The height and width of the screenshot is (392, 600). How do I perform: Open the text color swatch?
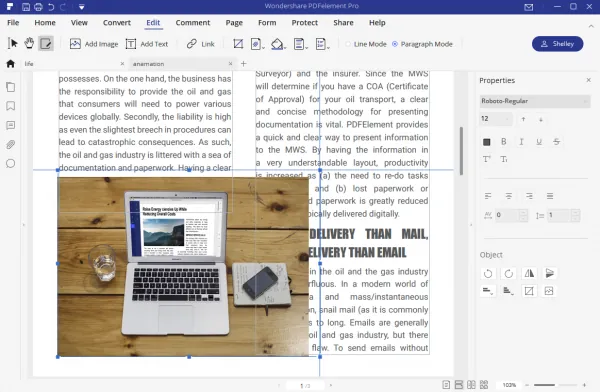[x=487, y=142]
